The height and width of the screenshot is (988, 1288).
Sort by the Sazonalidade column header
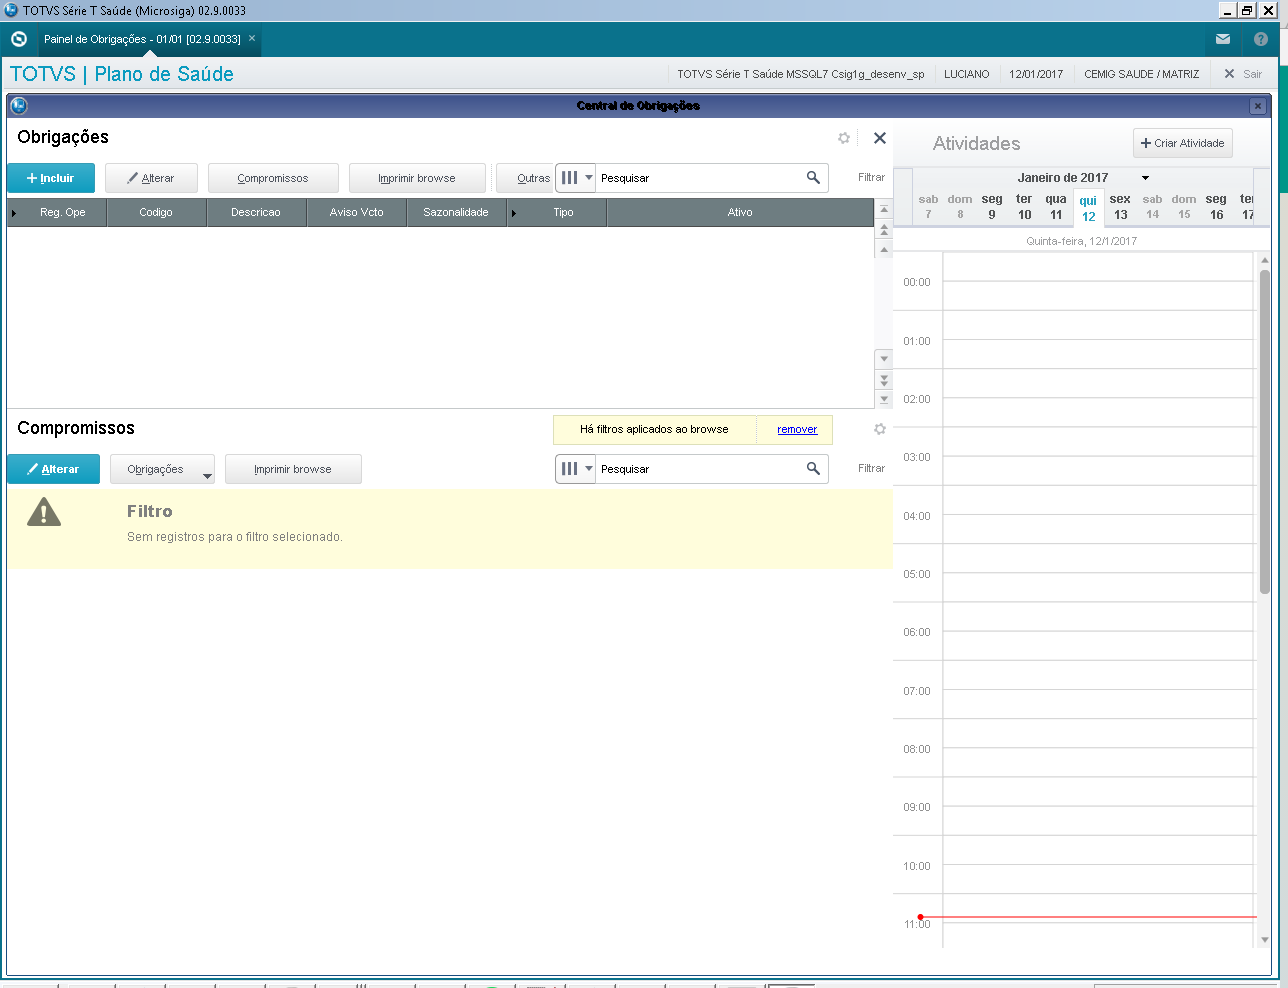click(456, 213)
